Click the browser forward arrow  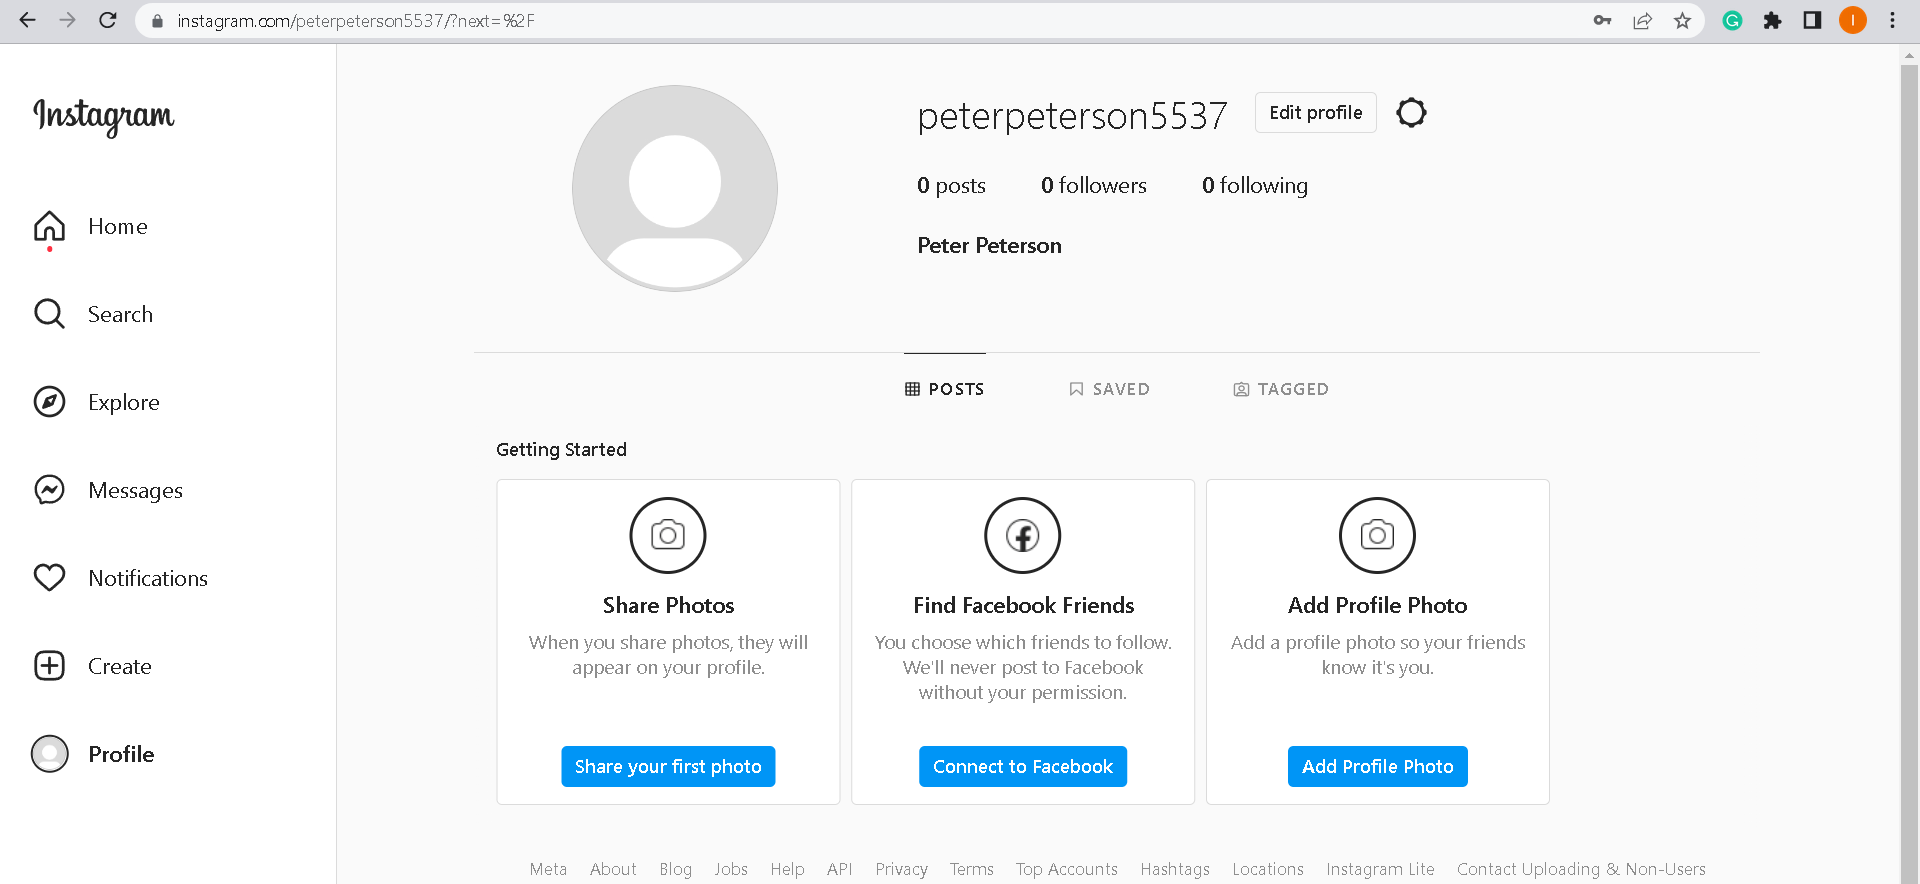tap(67, 20)
